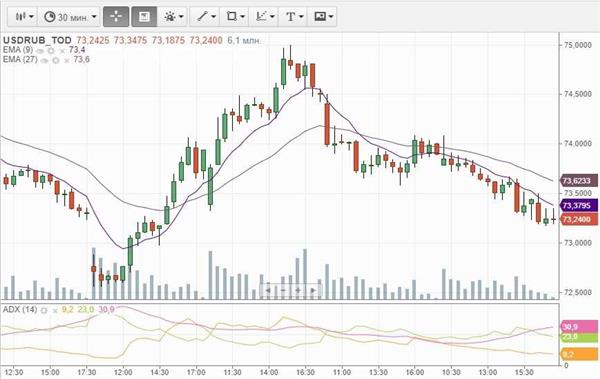The width and height of the screenshot is (600, 379).
Task: Click the ADX (14) indicator label
Action: coord(20,309)
